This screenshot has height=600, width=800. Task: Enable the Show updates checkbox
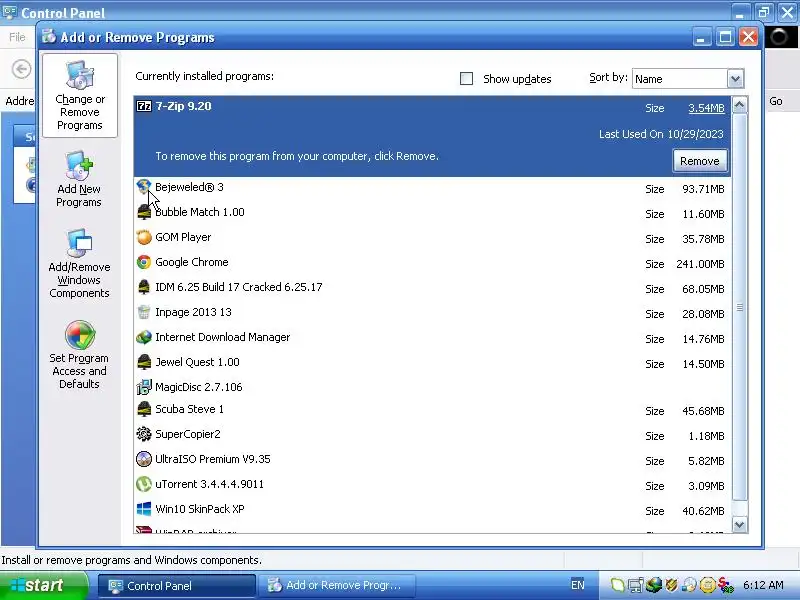point(466,79)
